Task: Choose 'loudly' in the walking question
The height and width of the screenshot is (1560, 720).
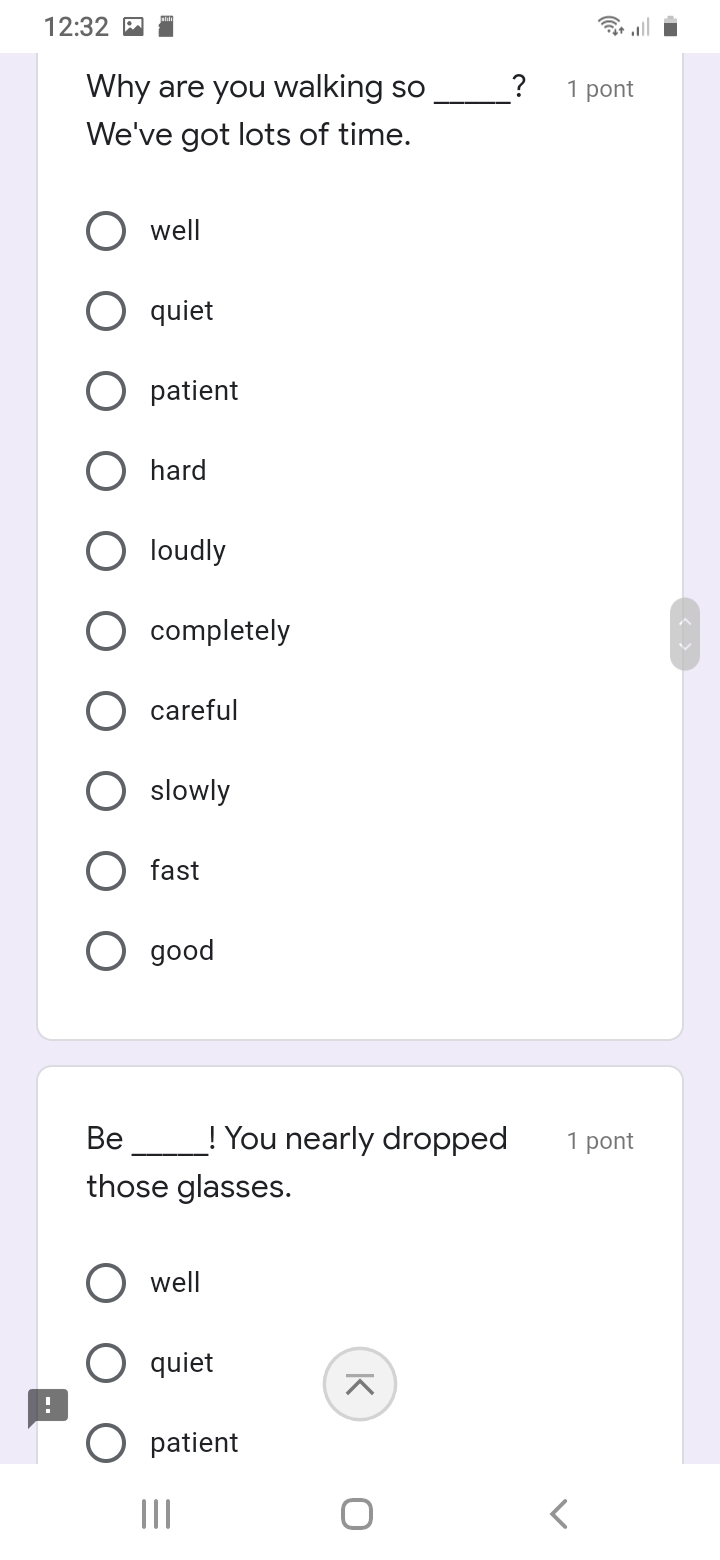Action: coord(106,551)
